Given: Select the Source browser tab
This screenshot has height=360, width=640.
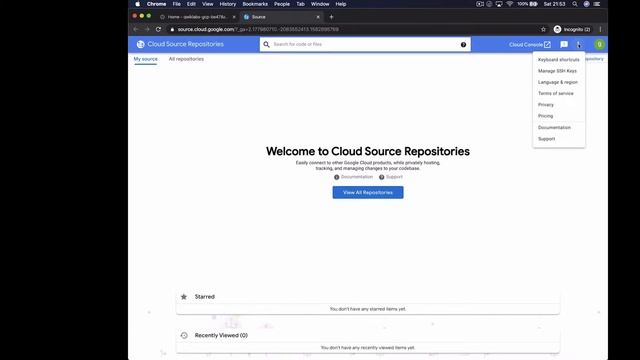Looking at the screenshot, I should tap(281, 17).
